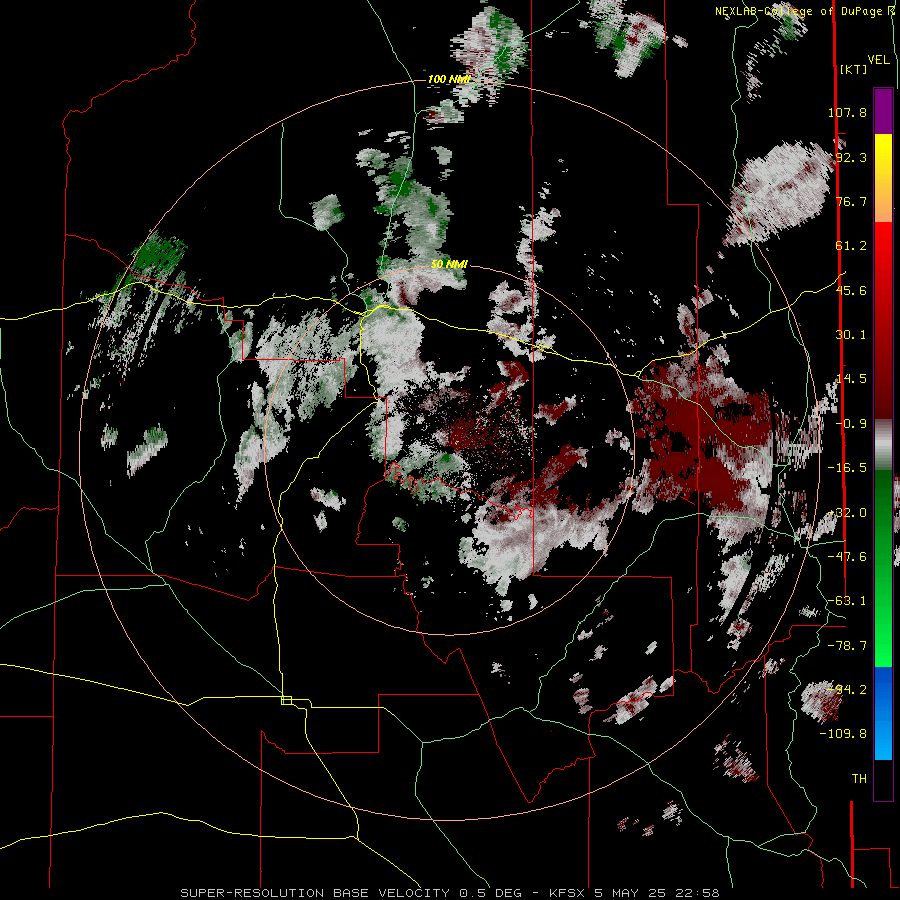Click the '[KT]' units label
Image resolution: width=900 pixels, height=900 pixels.
(x=853, y=69)
